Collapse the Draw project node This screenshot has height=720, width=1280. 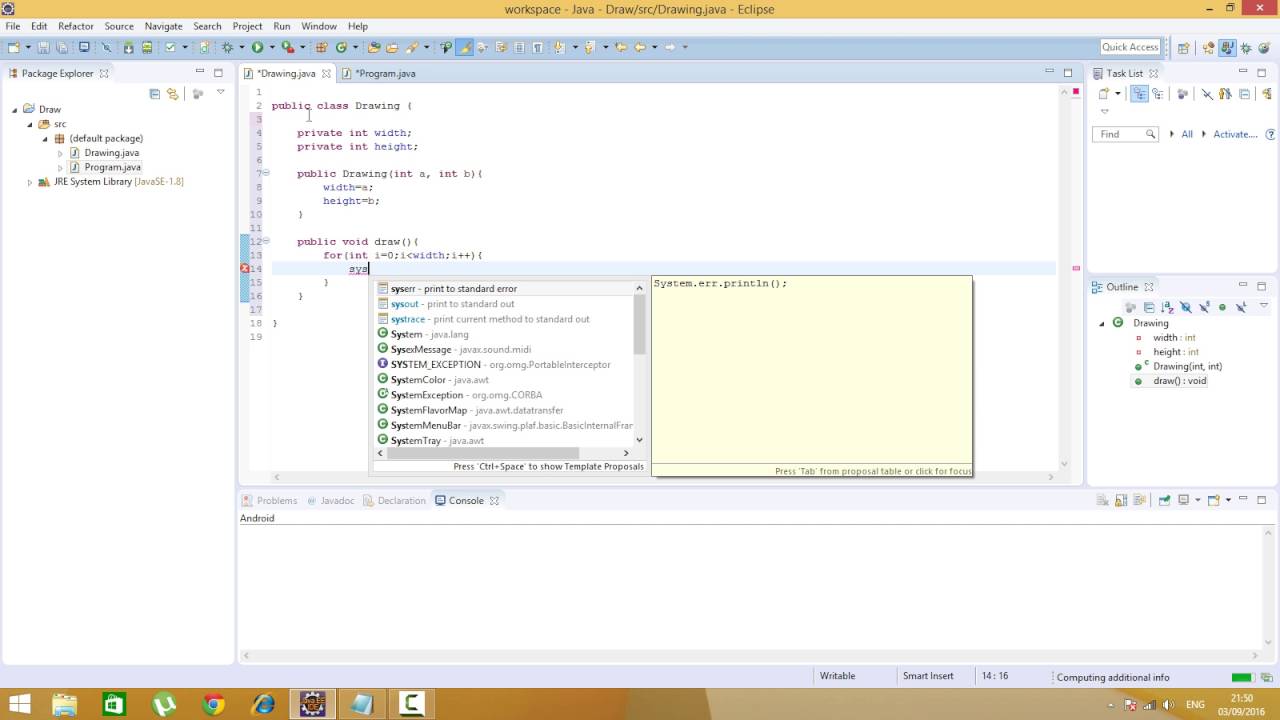point(16,110)
